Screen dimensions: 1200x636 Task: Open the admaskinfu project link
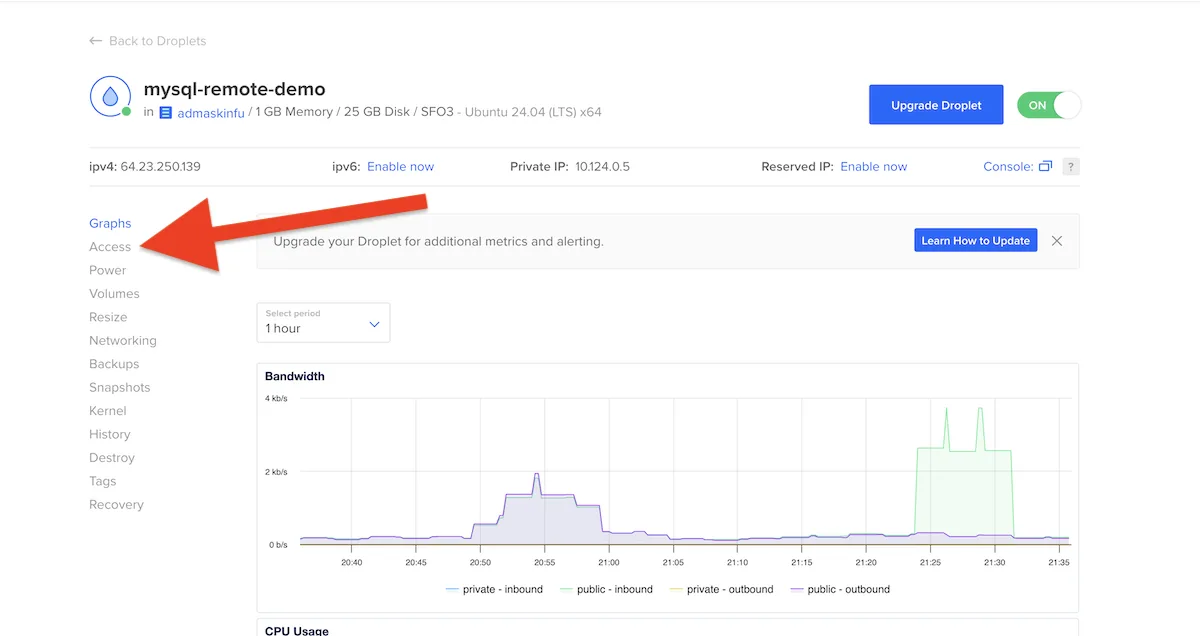click(x=213, y=113)
